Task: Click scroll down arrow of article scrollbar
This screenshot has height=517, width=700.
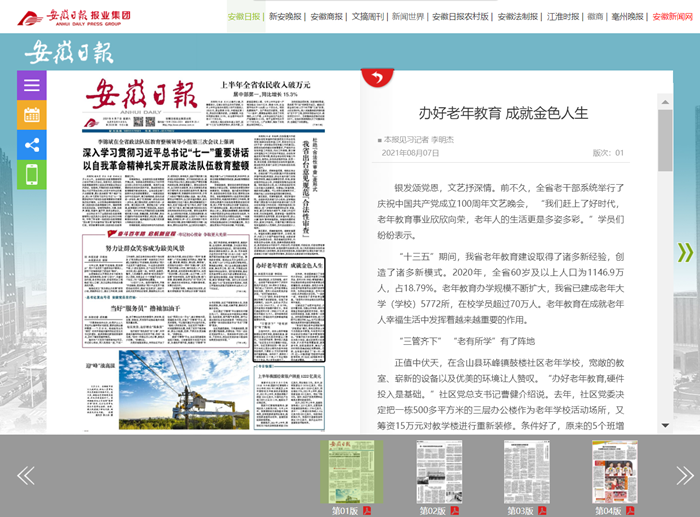Action: 665,425
